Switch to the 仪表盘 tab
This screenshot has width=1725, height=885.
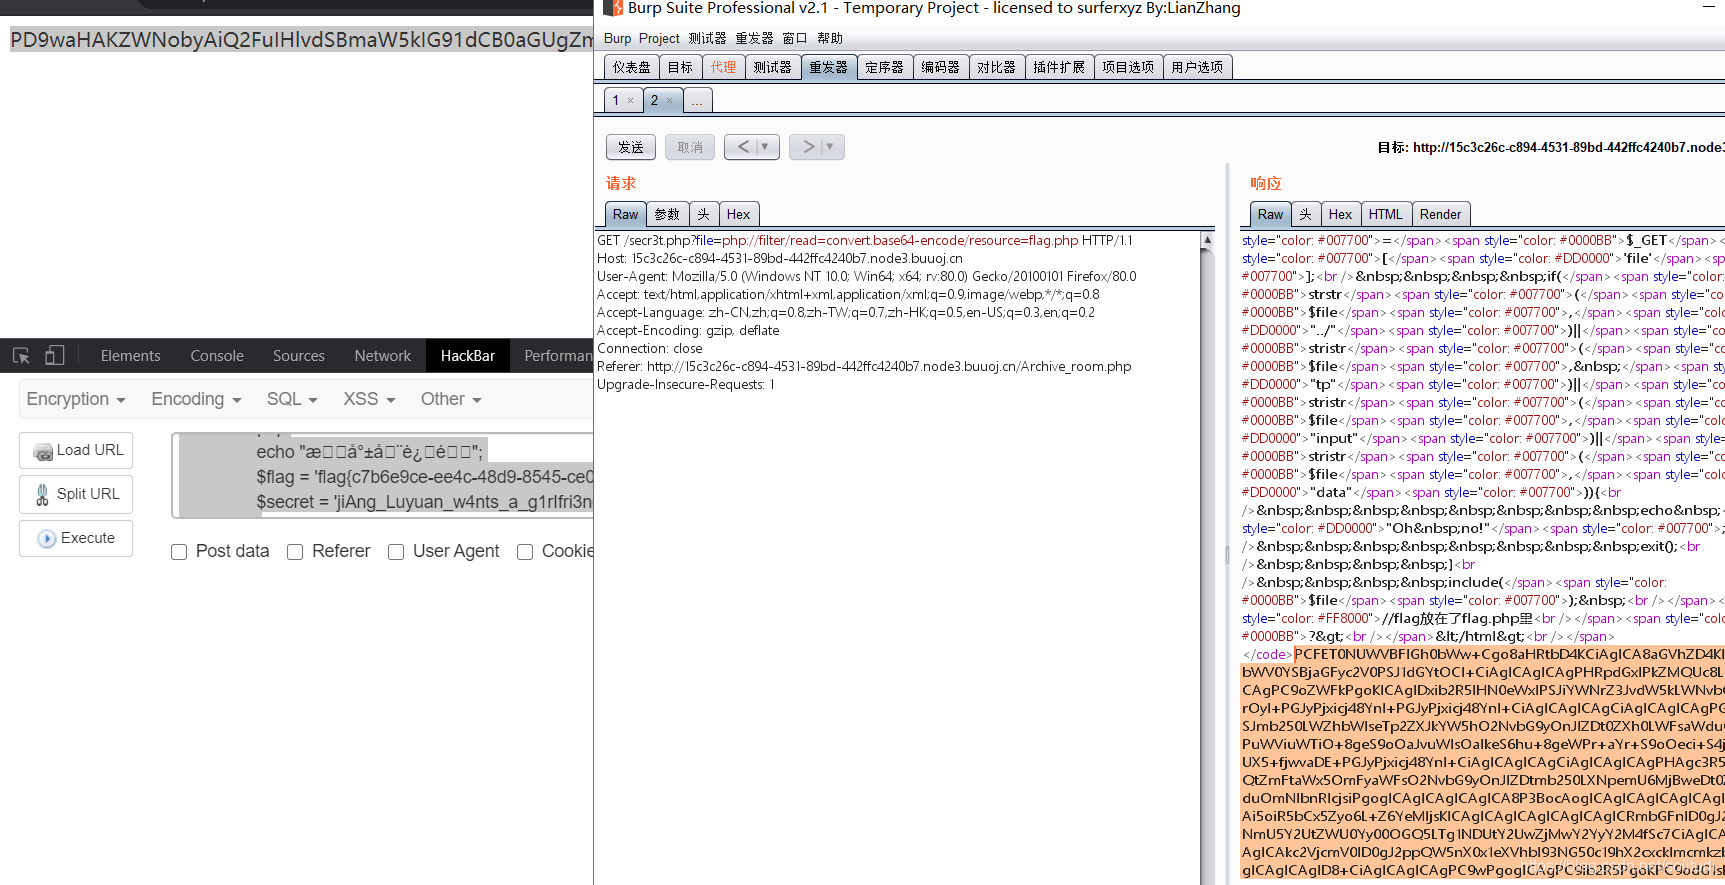tap(632, 67)
